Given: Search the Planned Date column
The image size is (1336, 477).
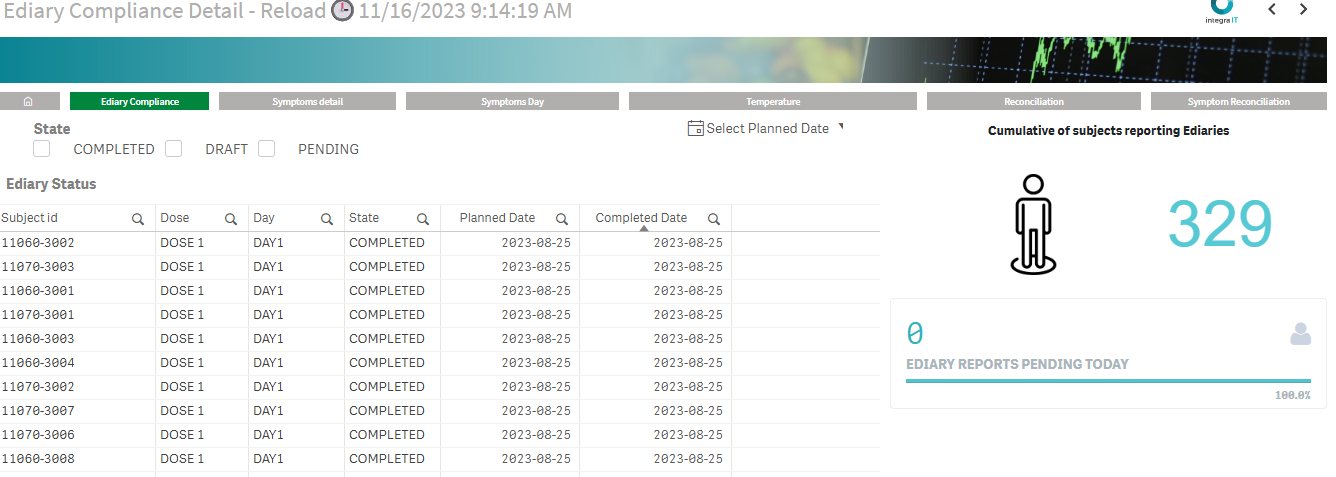Looking at the screenshot, I should (x=562, y=219).
